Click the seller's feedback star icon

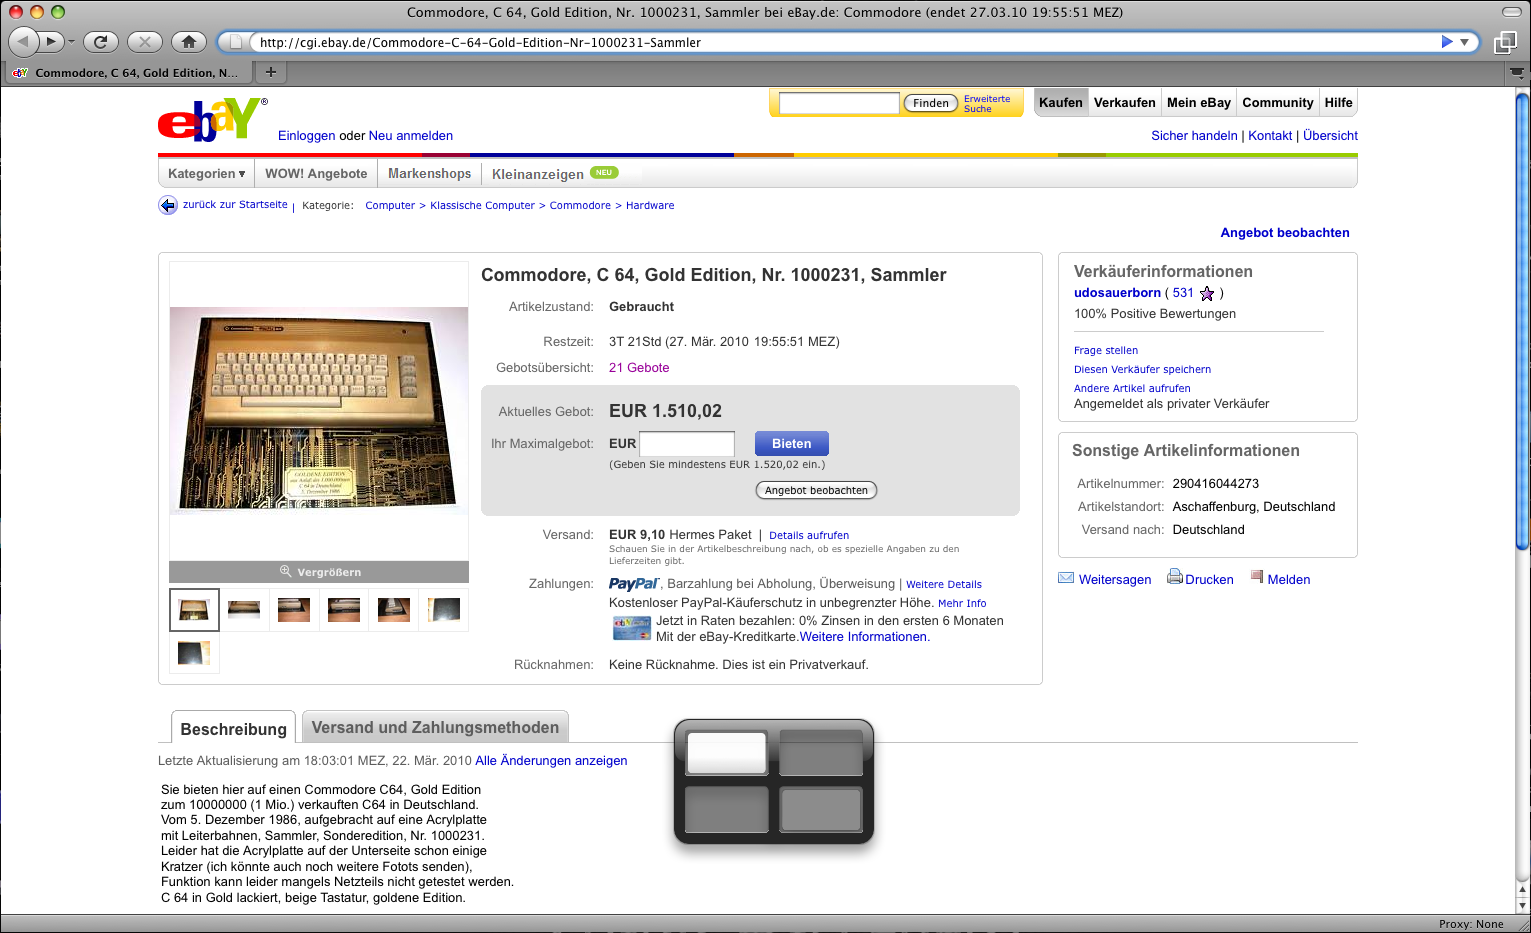pos(1207,293)
